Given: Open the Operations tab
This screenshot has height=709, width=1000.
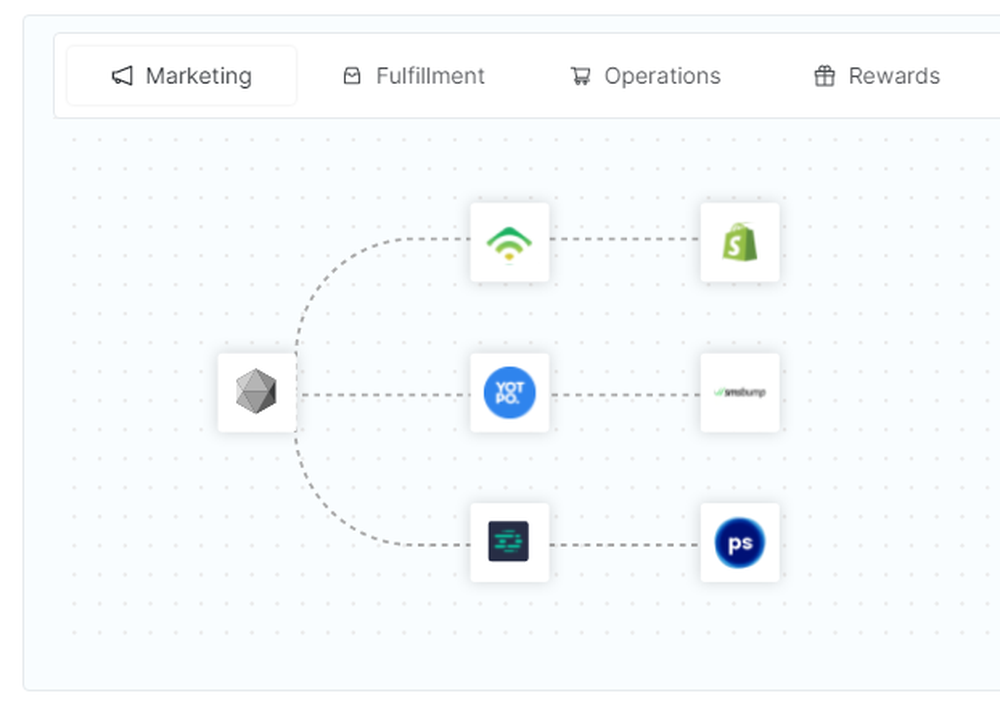Looking at the screenshot, I should [645, 76].
